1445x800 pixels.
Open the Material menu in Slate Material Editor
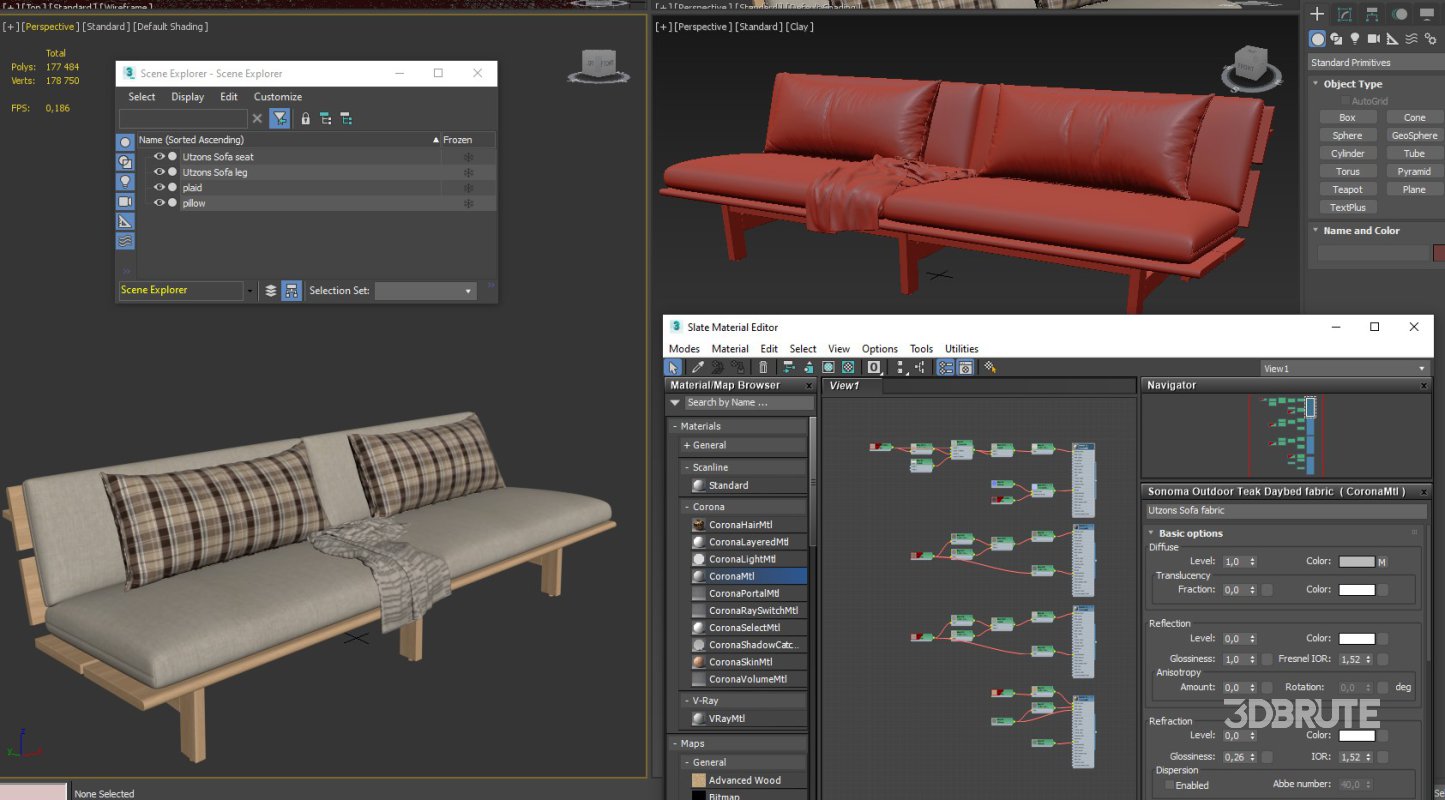point(729,348)
